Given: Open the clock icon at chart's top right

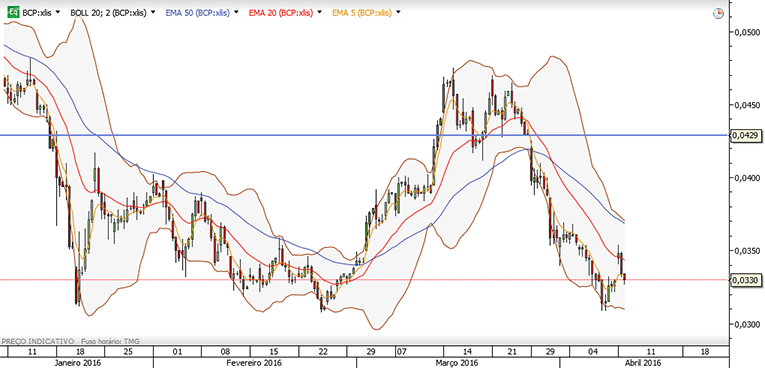Looking at the screenshot, I should pos(718,13).
